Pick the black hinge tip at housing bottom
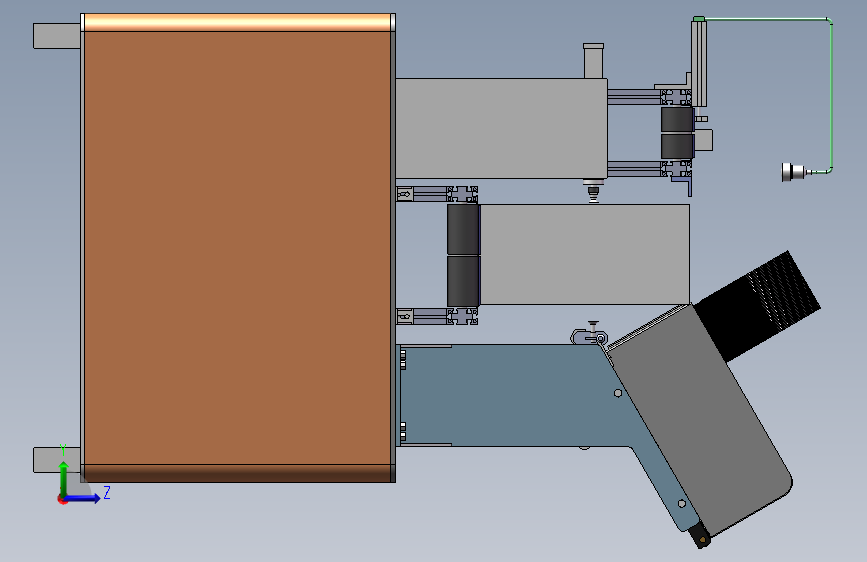Screen dimensions: 867x562 pos(700,537)
